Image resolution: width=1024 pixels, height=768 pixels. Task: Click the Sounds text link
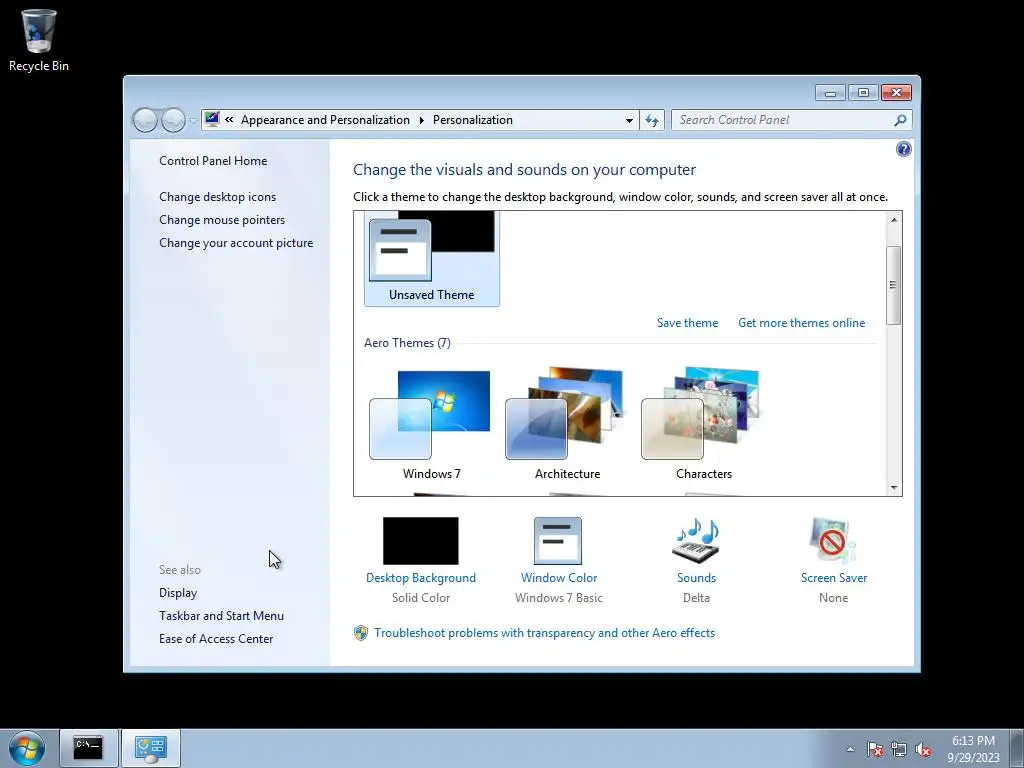(696, 577)
